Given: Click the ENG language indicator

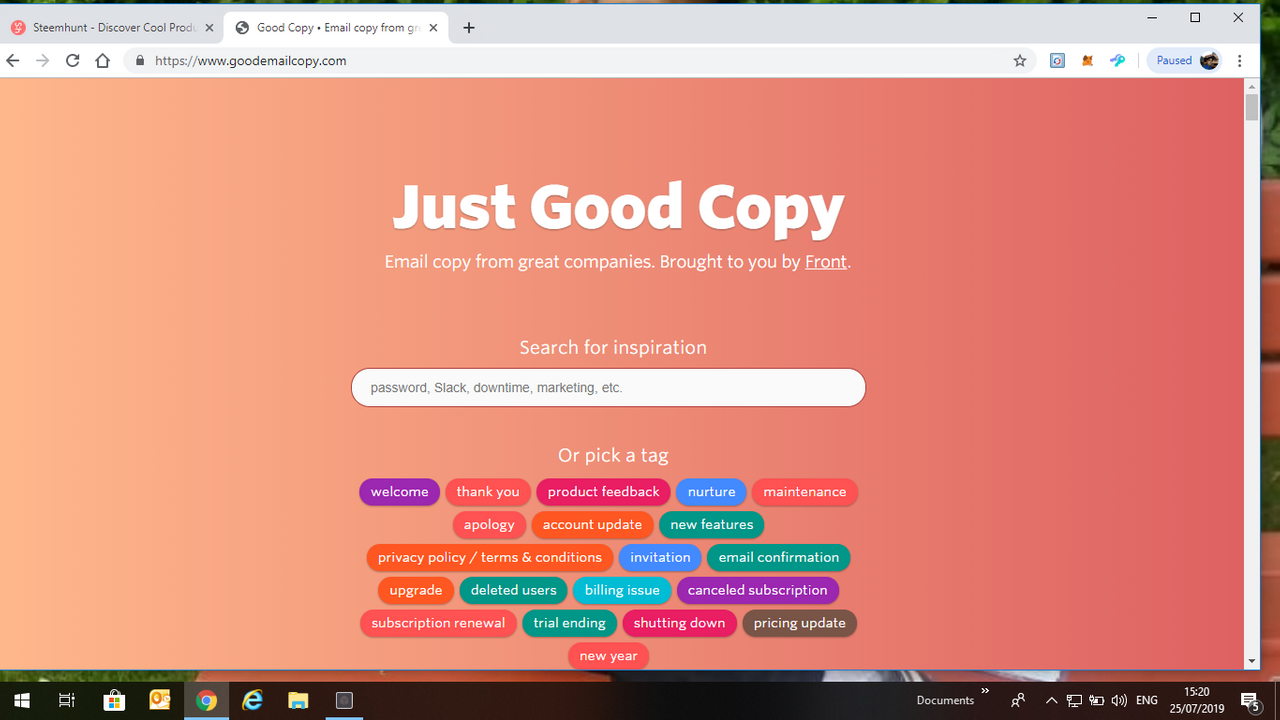Looking at the screenshot, I should (x=1147, y=700).
